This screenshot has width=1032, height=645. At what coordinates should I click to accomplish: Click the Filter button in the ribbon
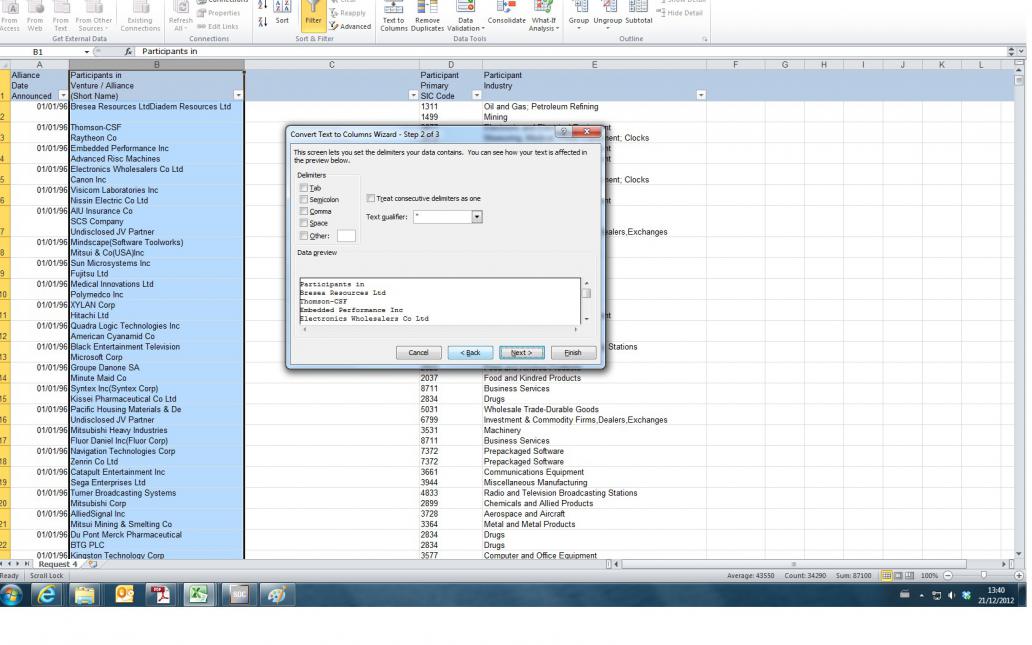click(313, 14)
